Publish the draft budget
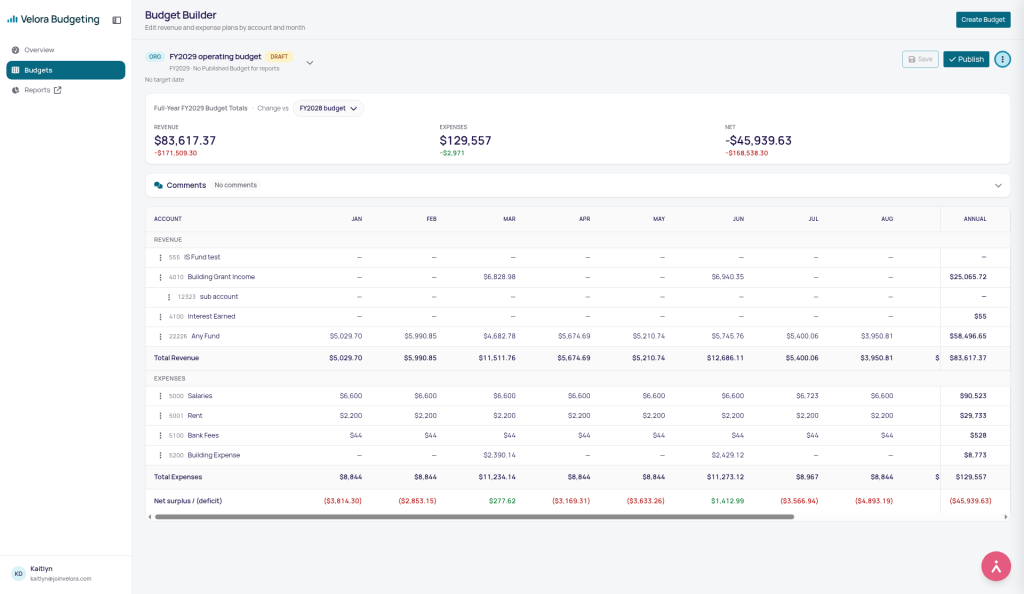Viewport: 1024px width, 594px height. pos(966,59)
